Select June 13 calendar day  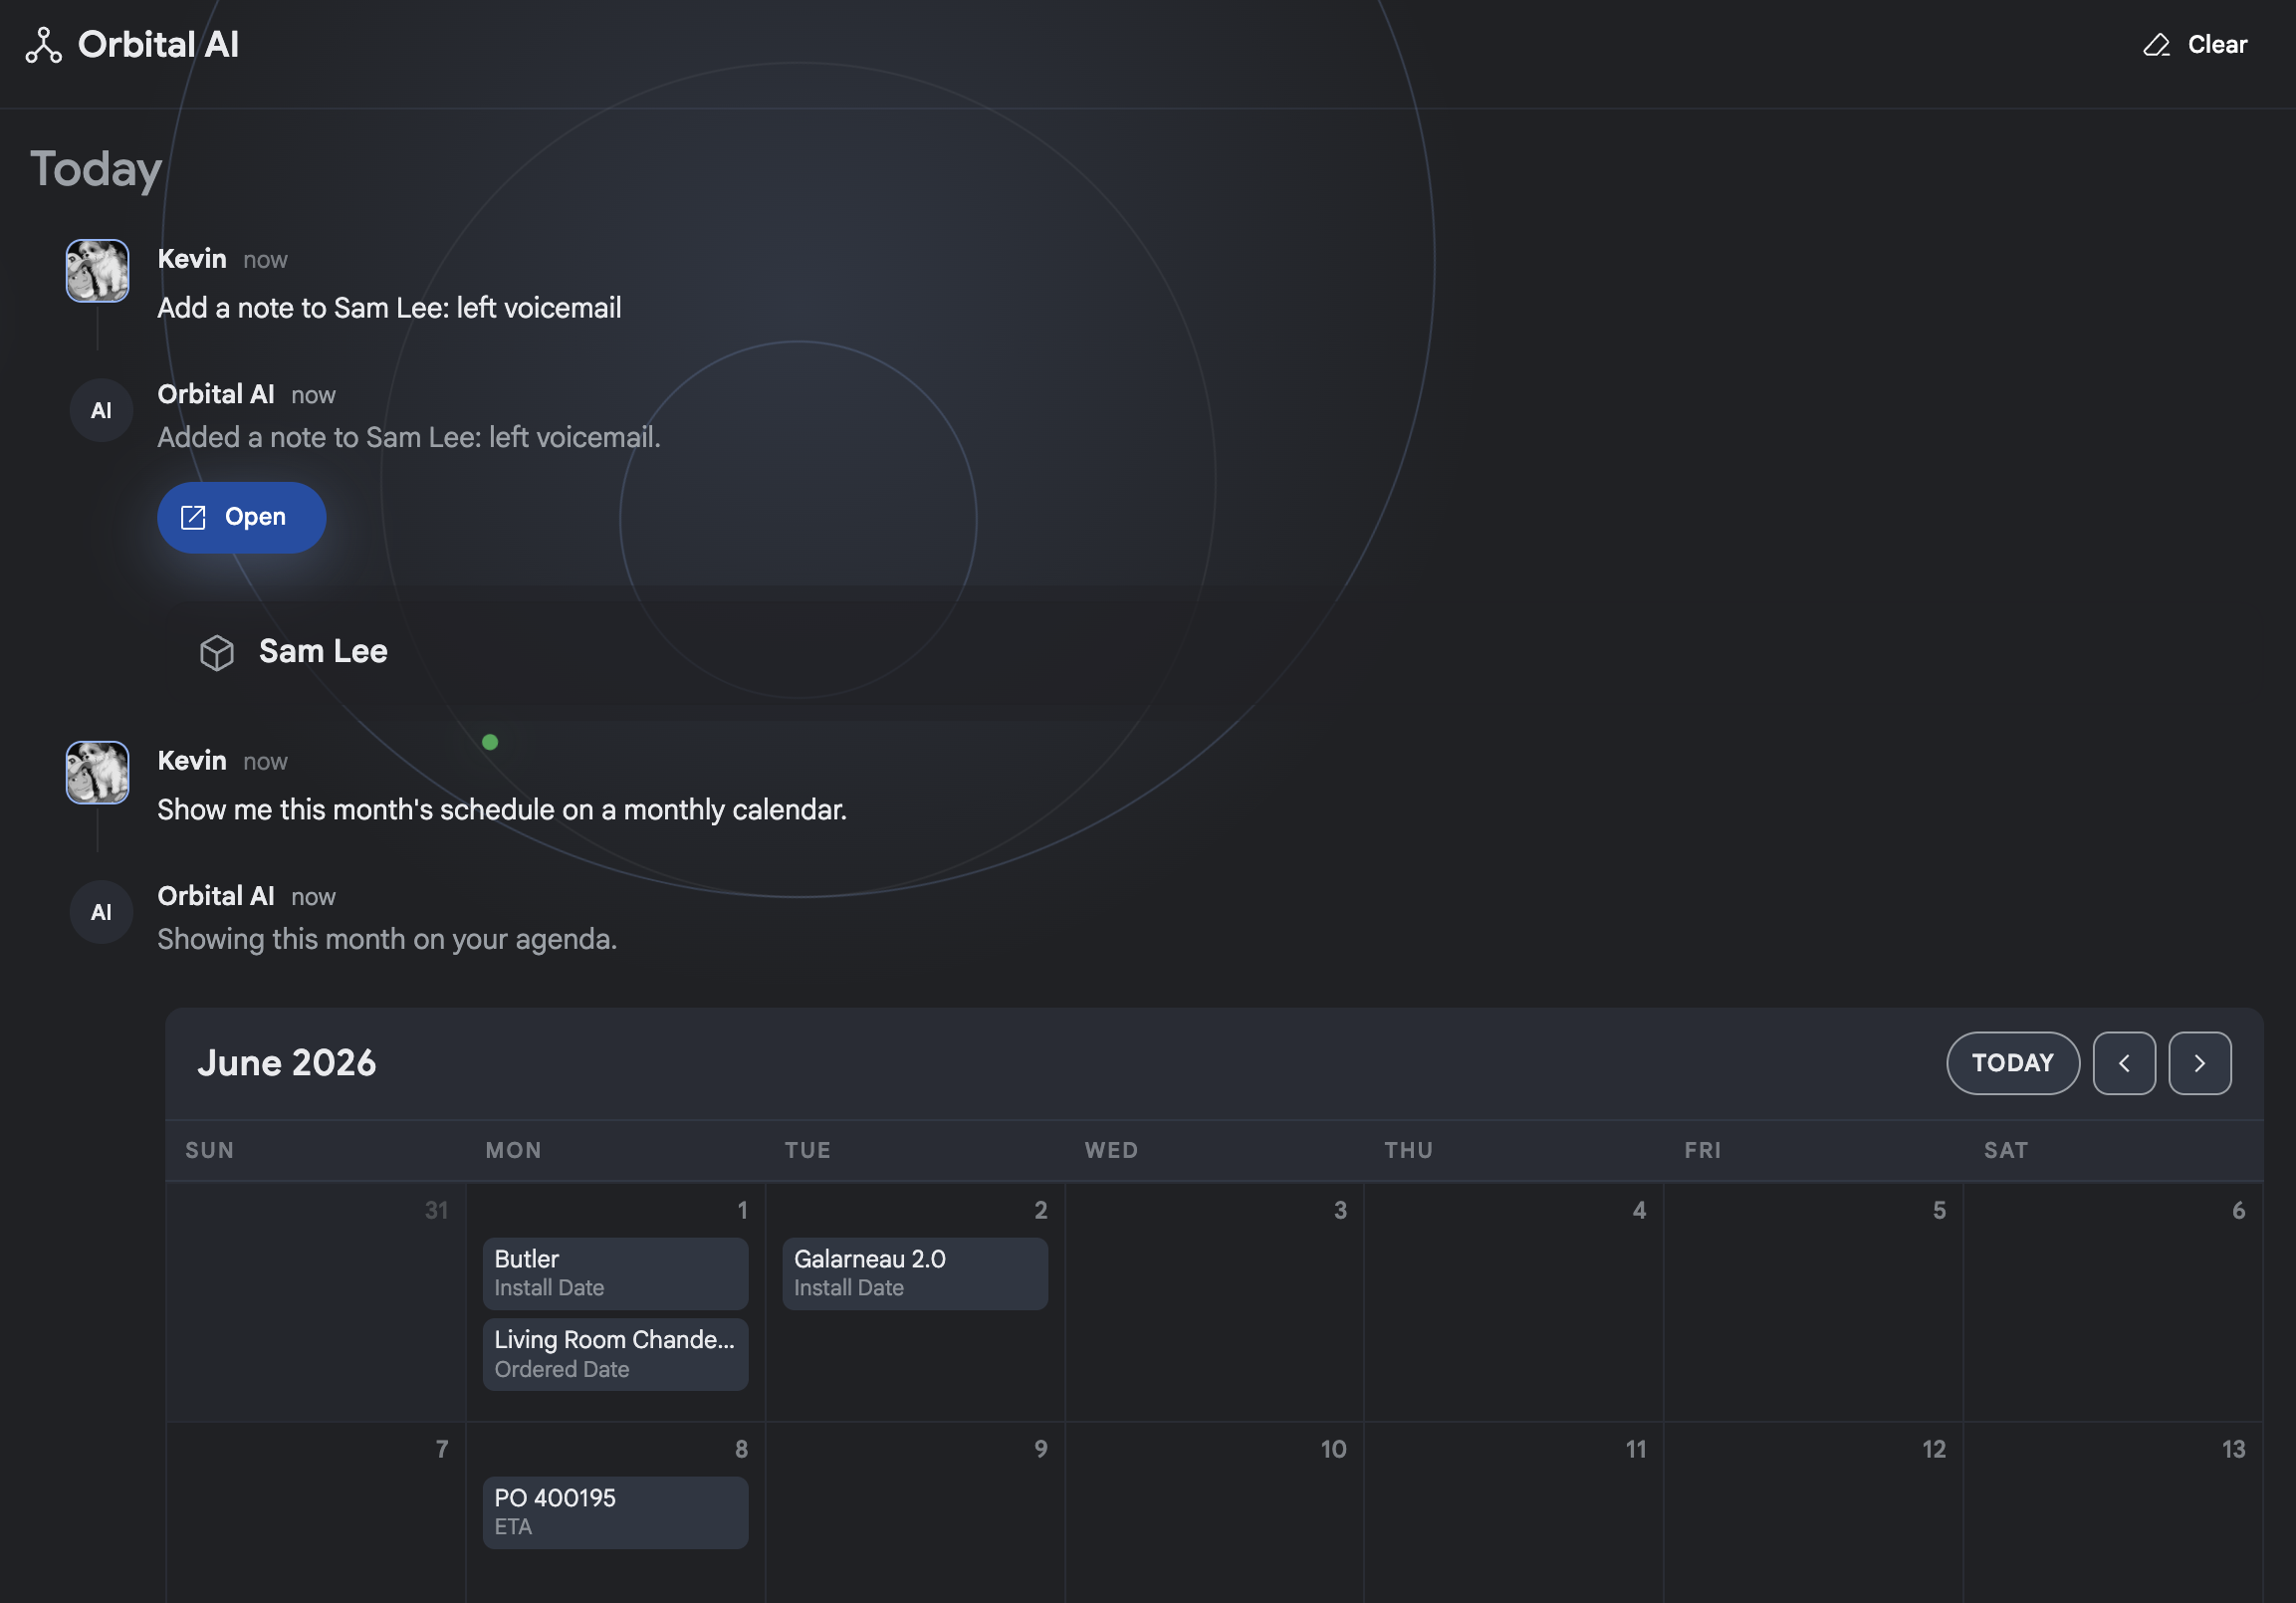click(x=2113, y=1512)
